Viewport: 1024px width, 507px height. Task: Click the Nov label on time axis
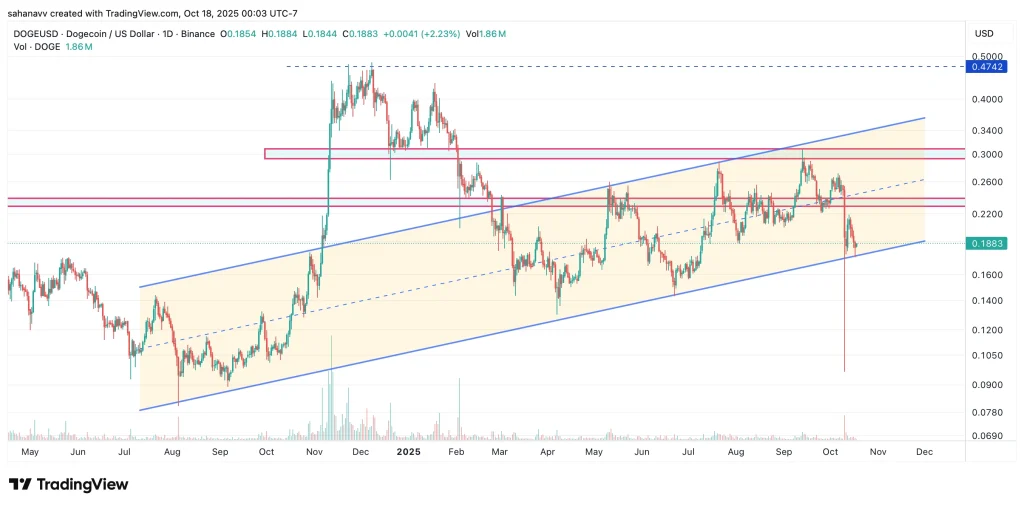pos(878,452)
